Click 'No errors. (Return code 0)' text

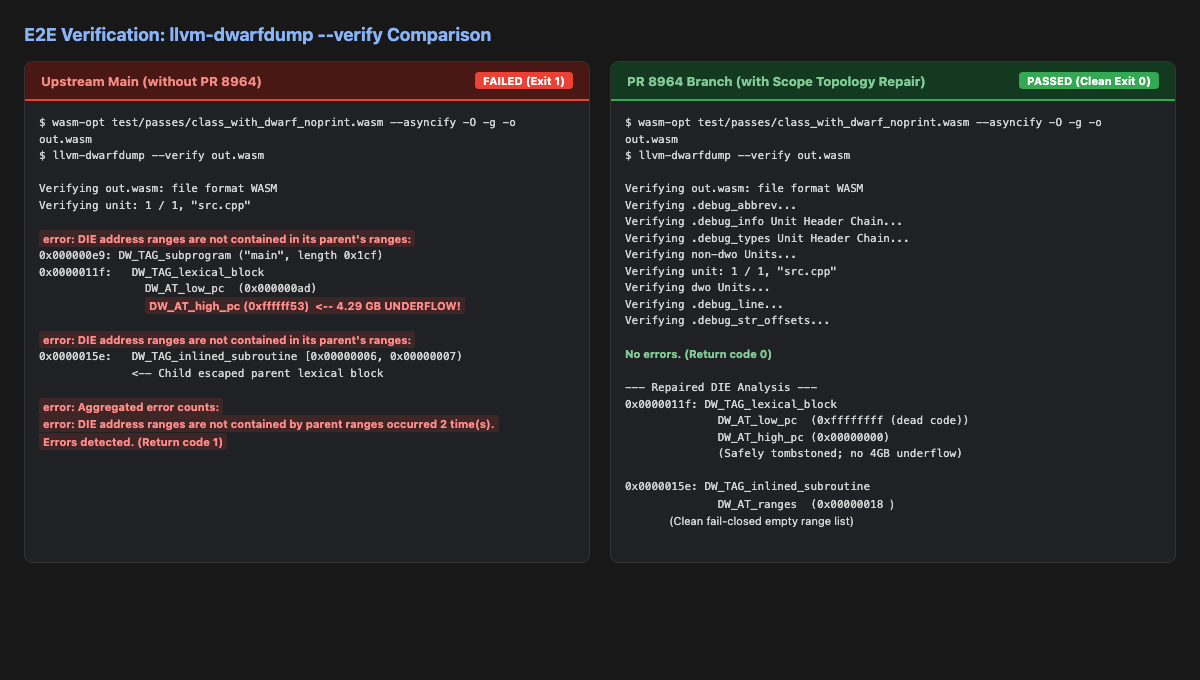click(x=698, y=354)
